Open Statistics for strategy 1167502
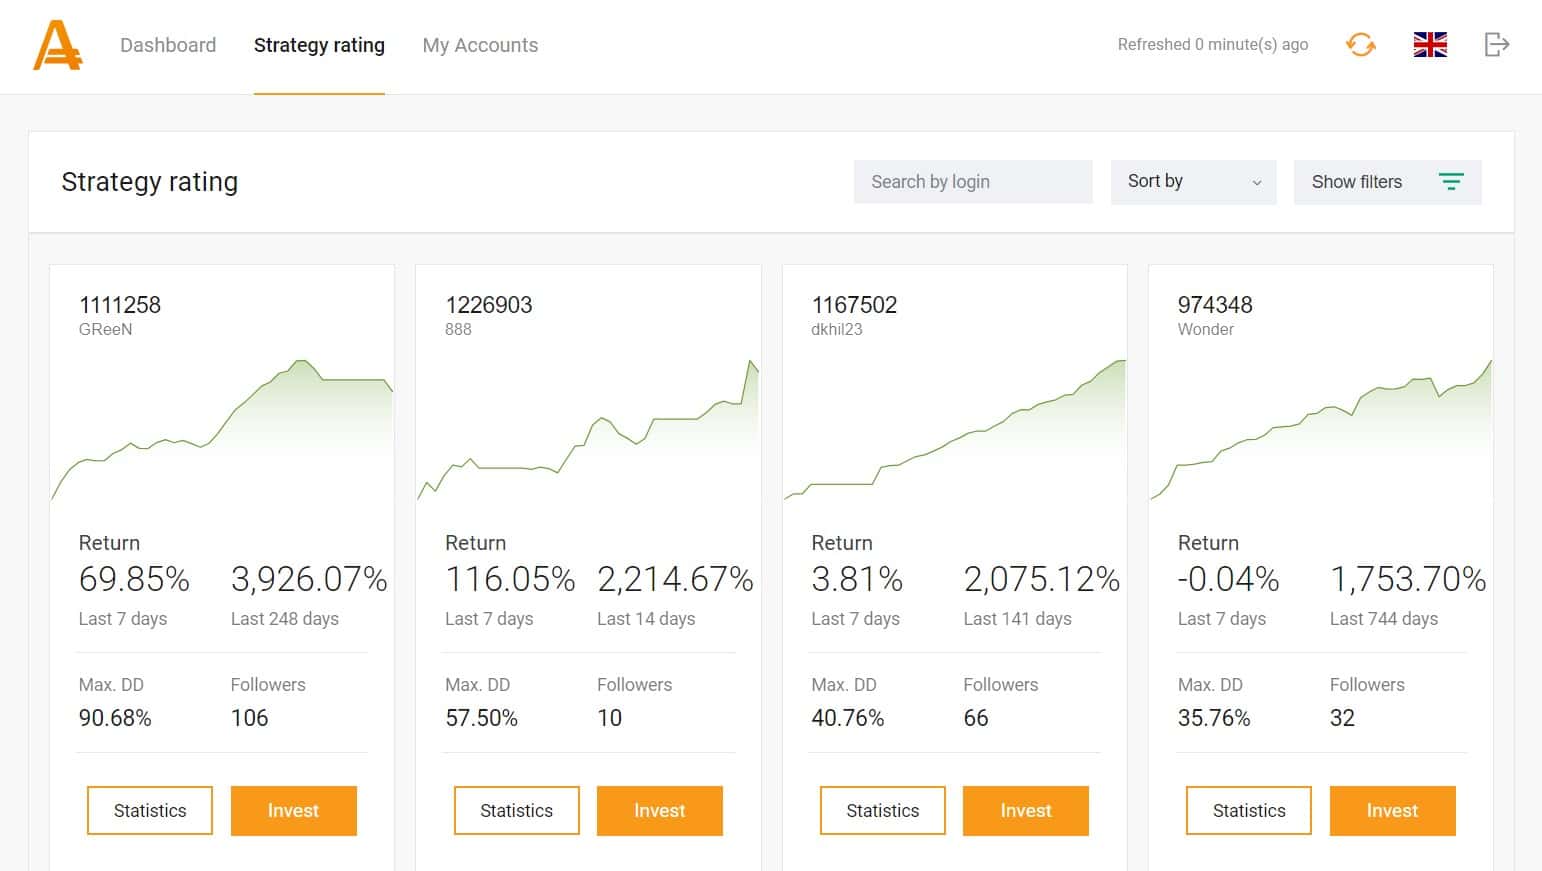The height and width of the screenshot is (871, 1542). pyautogui.click(x=882, y=810)
